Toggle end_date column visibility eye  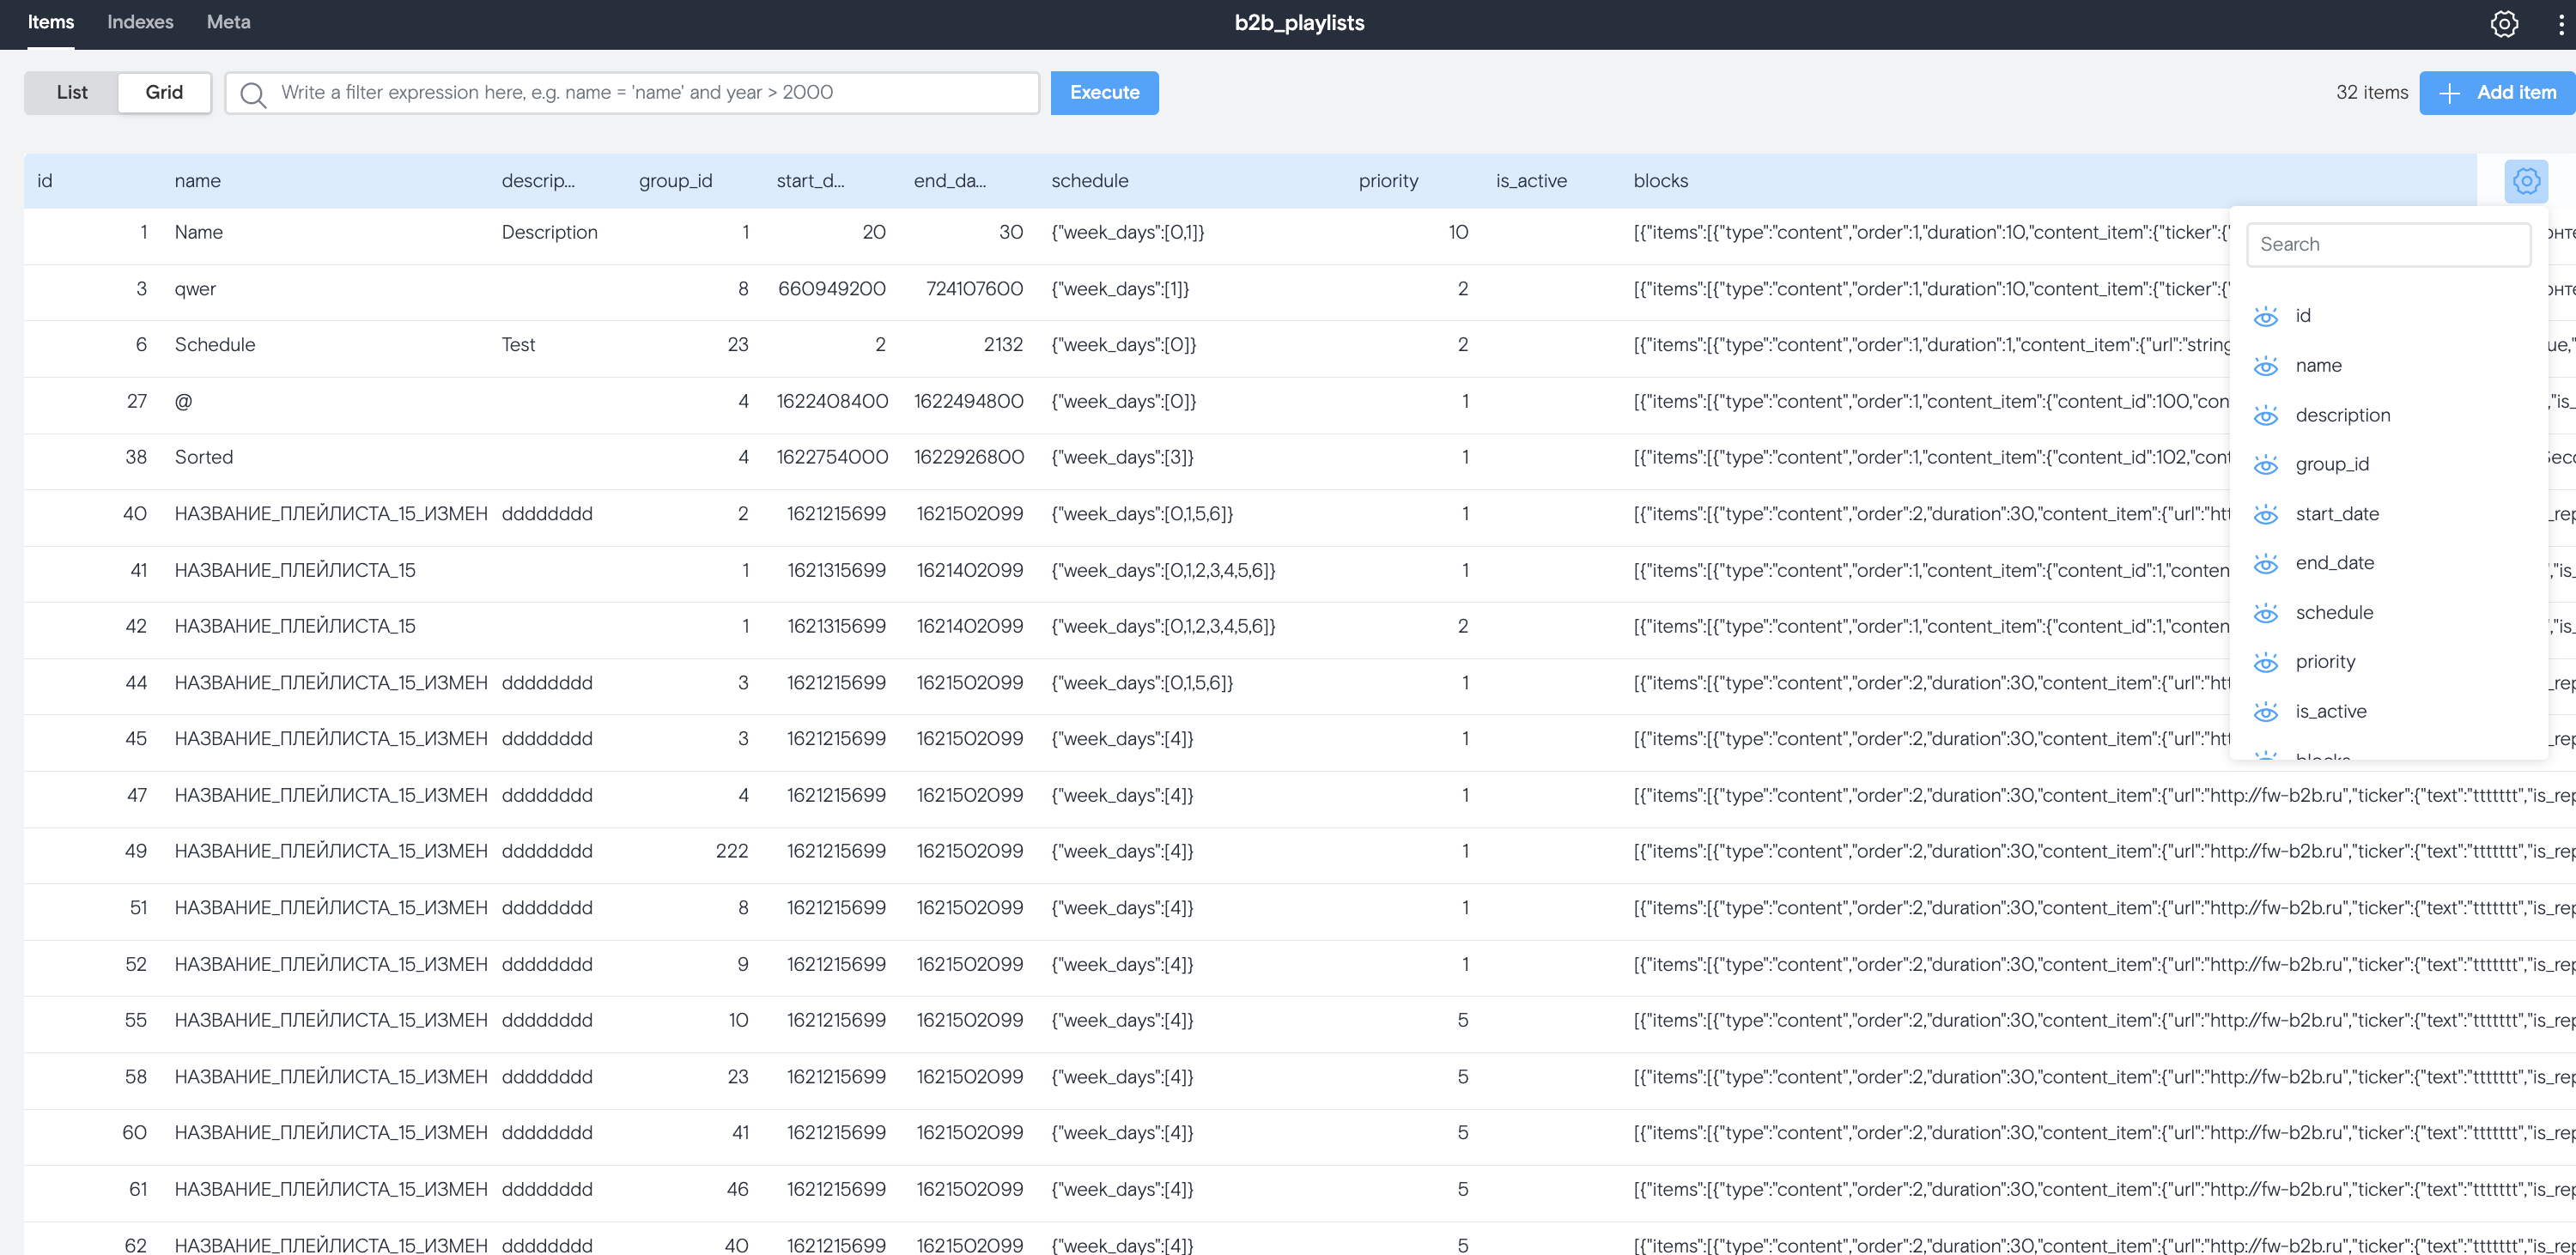2266,564
